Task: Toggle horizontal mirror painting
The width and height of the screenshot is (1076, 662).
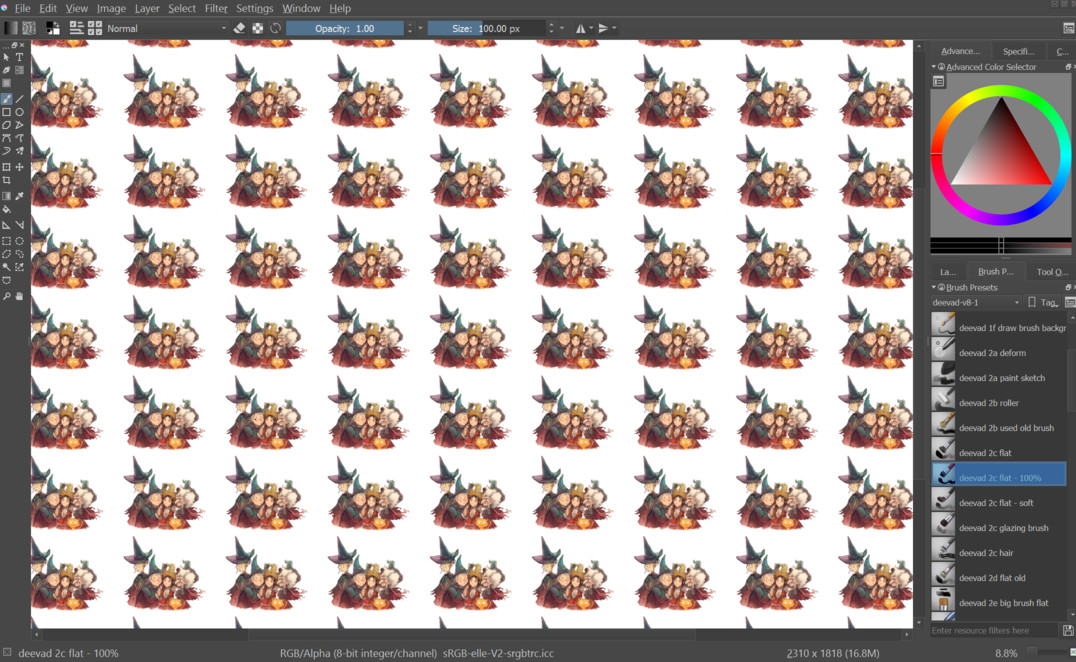Action: tap(580, 28)
